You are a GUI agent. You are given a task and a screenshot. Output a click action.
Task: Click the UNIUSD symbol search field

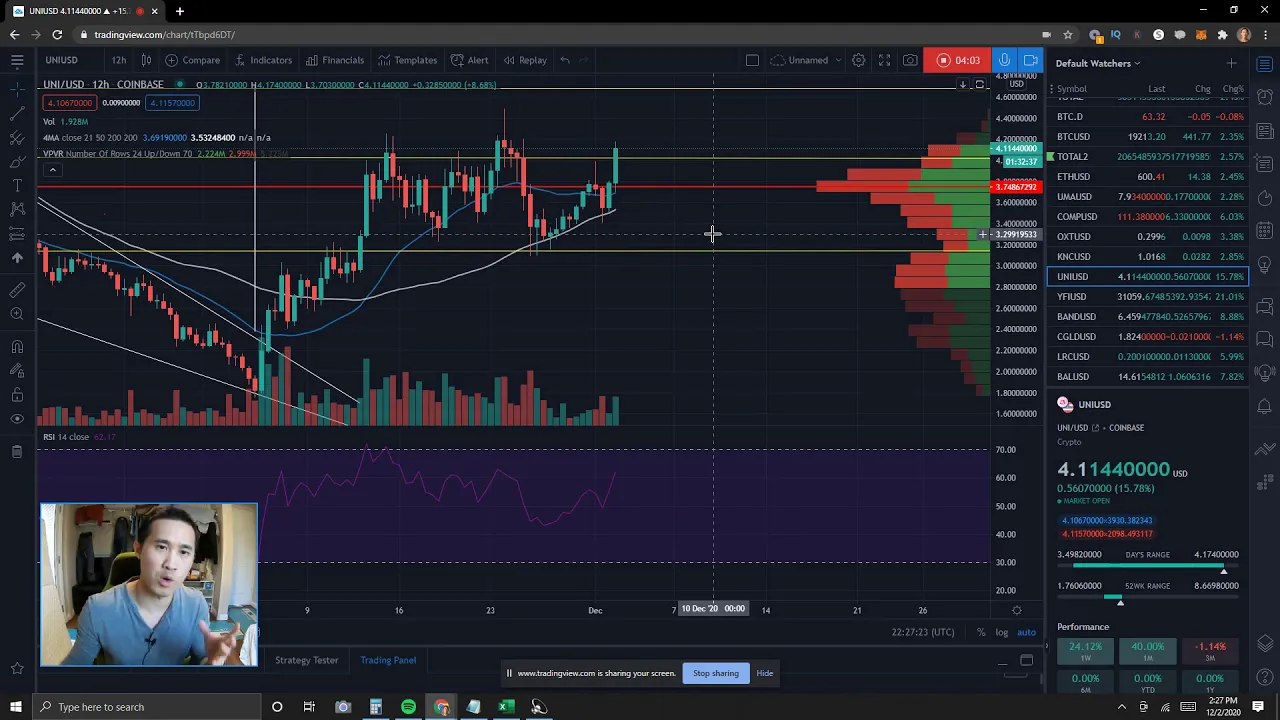[x=62, y=60]
